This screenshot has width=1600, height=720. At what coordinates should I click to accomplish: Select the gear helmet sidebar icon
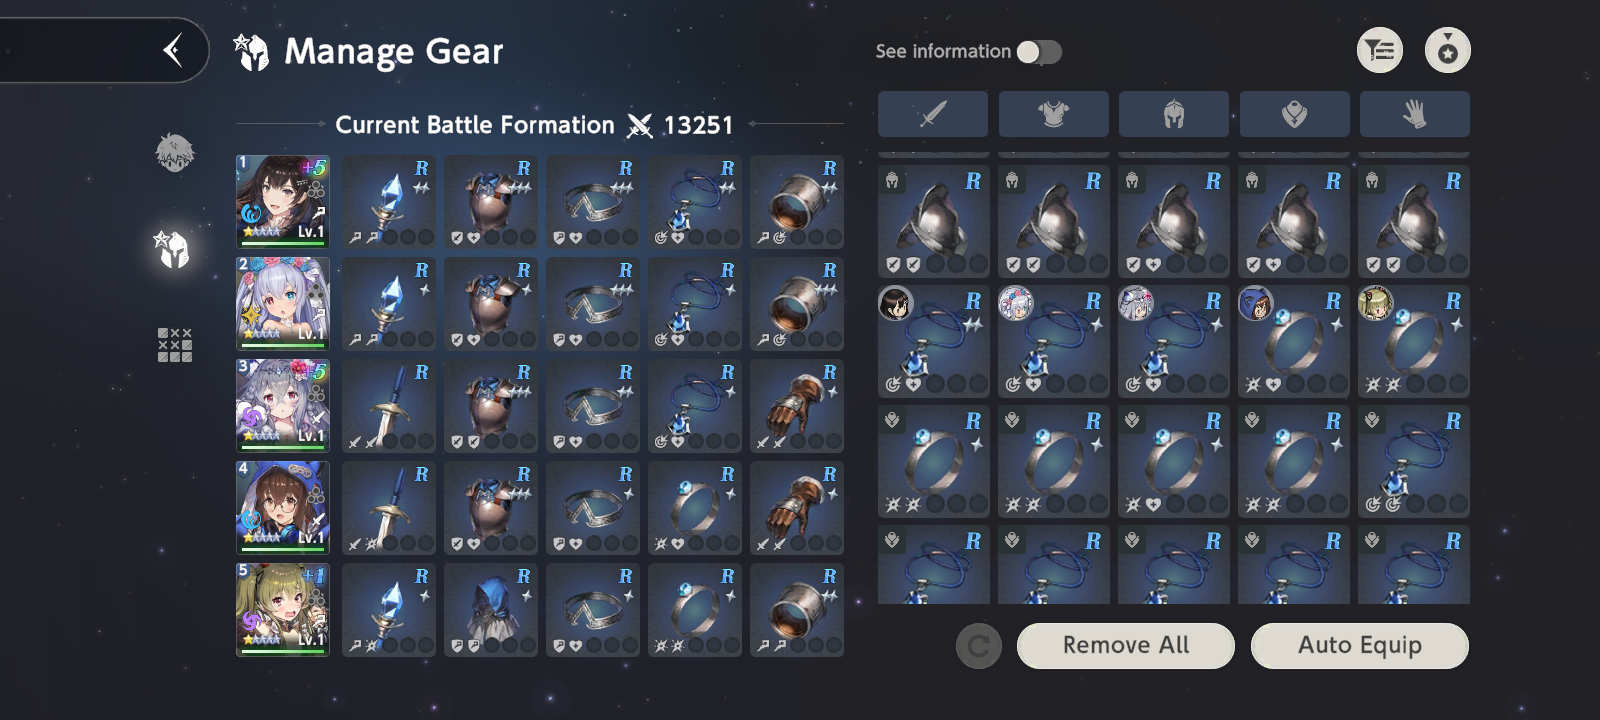click(173, 249)
